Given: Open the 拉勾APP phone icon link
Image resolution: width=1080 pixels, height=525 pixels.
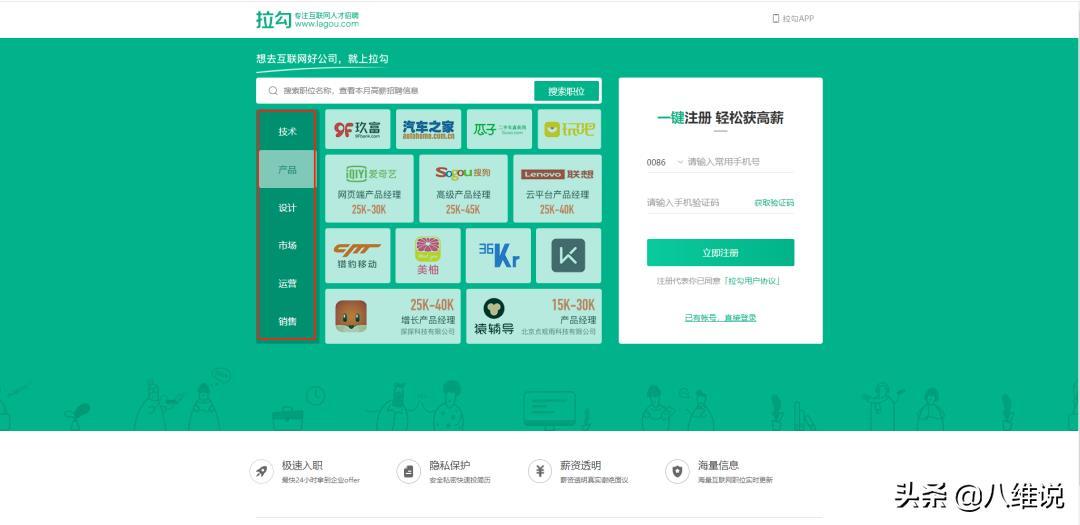Looking at the screenshot, I should pos(775,18).
